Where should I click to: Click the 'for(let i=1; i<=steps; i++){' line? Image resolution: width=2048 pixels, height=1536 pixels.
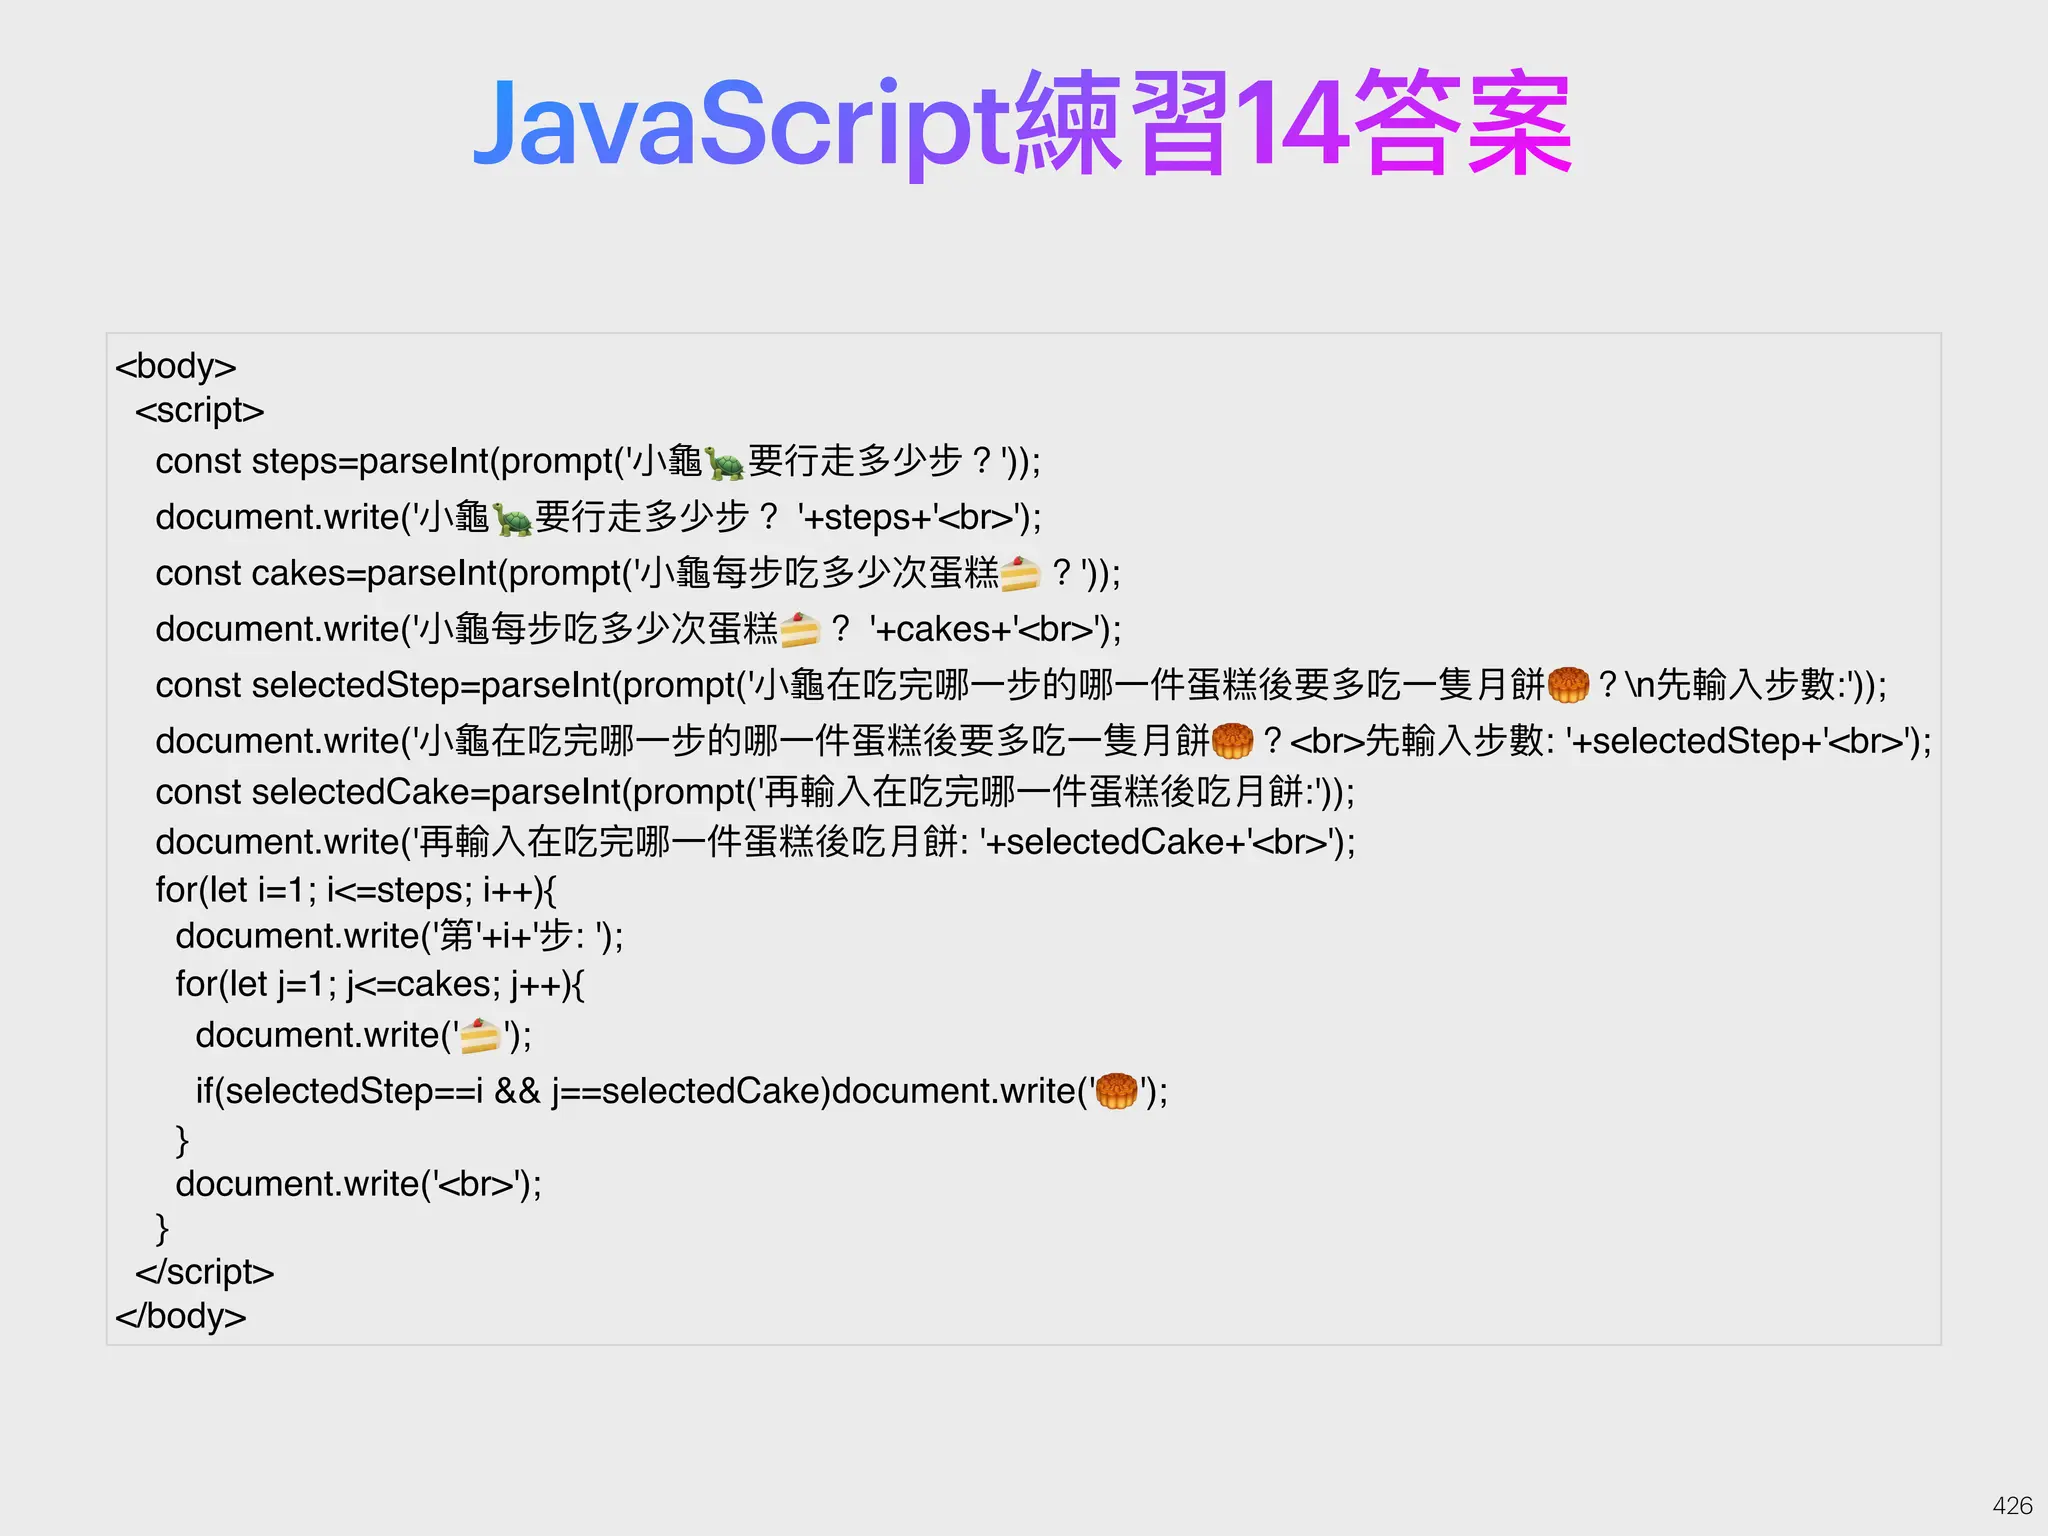356,890
